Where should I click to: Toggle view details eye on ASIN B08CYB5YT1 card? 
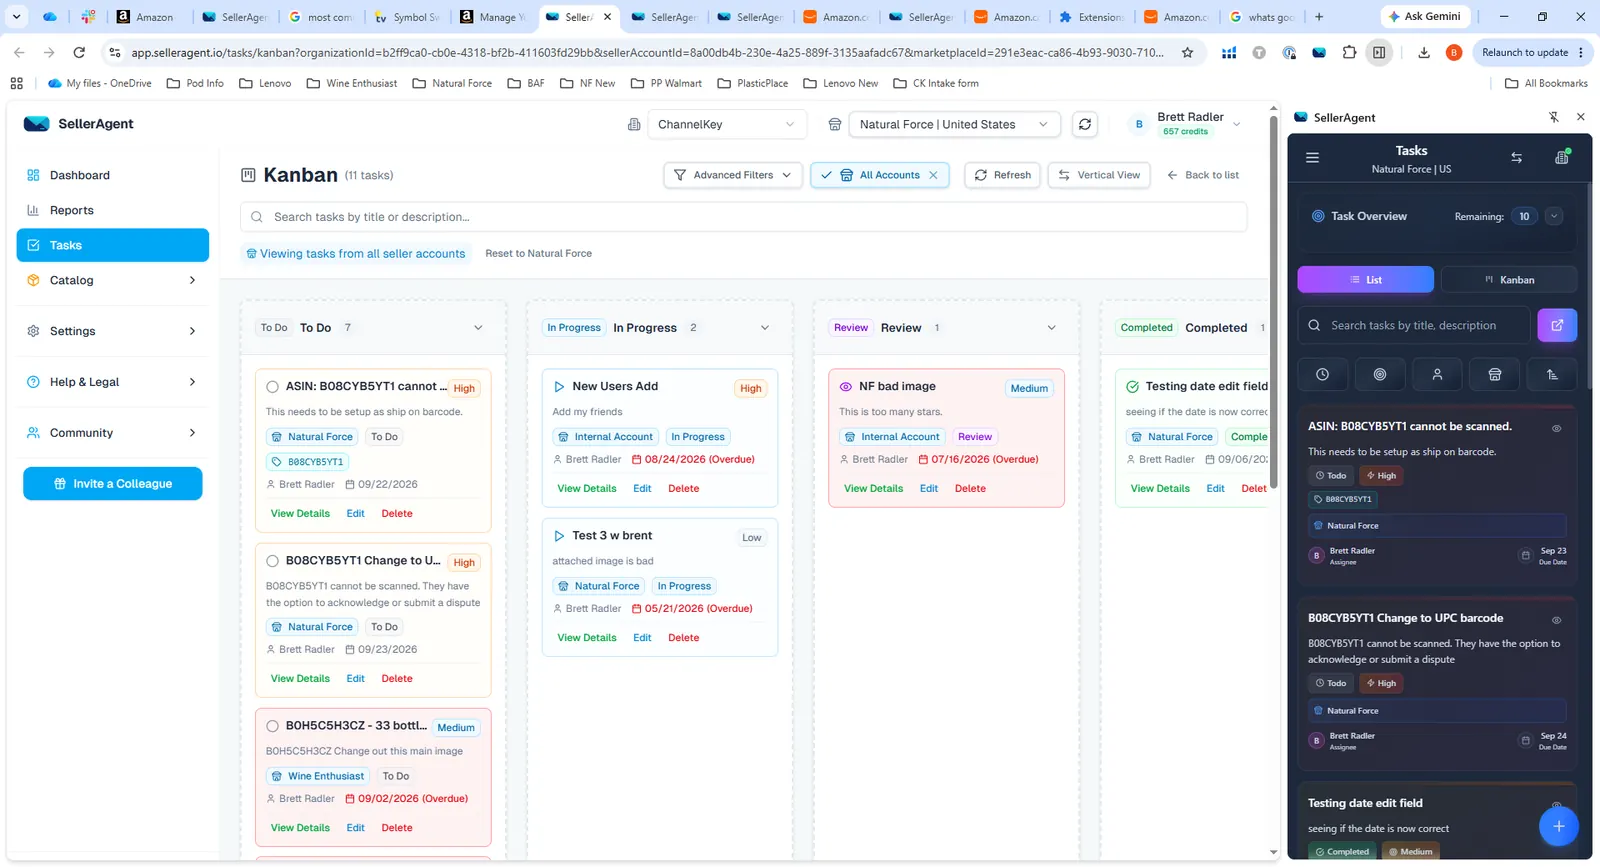1556,428
